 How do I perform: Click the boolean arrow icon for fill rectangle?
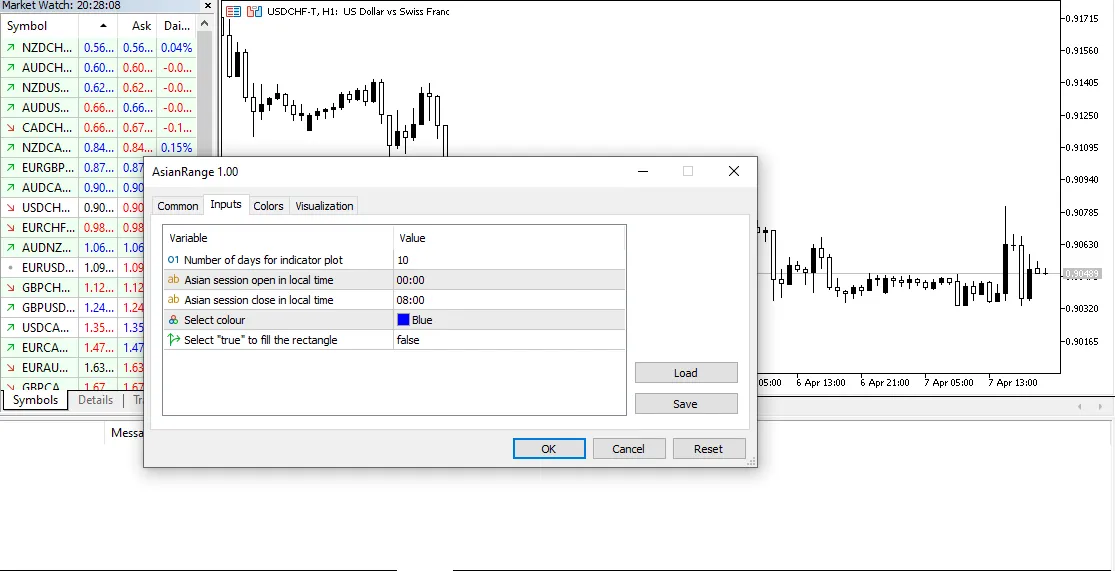pos(174,340)
